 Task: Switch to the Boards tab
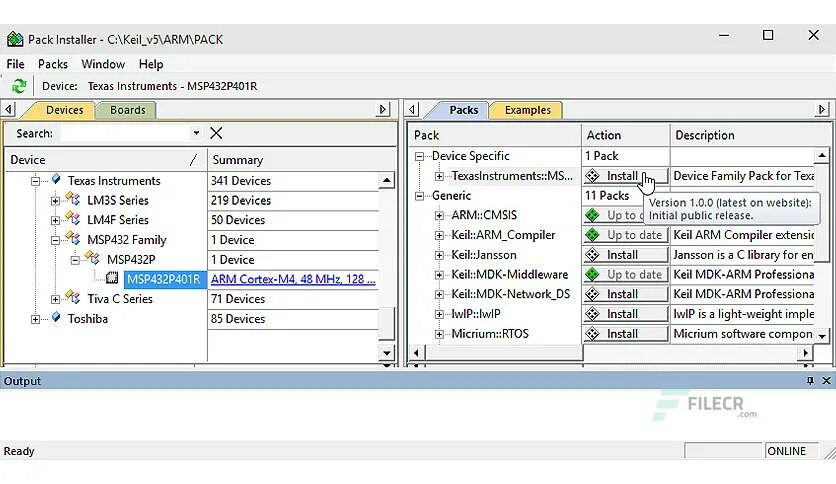tap(127, 110)
